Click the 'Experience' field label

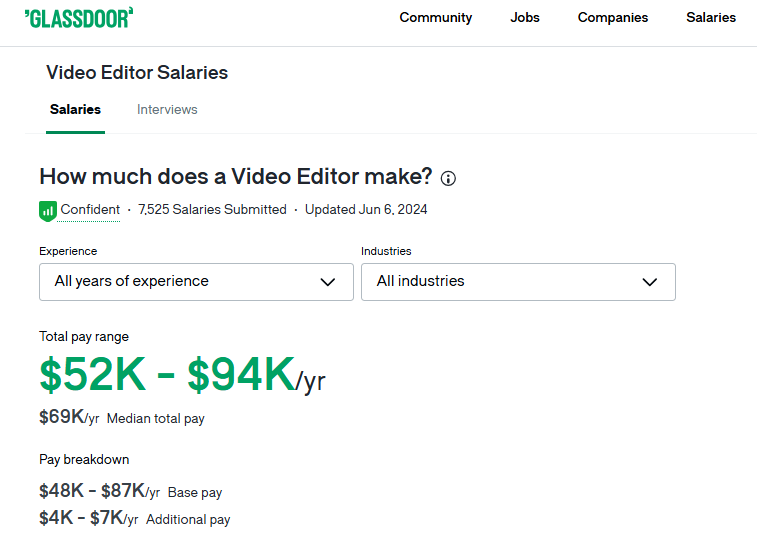pyautogui.click(x=68, y=251)
